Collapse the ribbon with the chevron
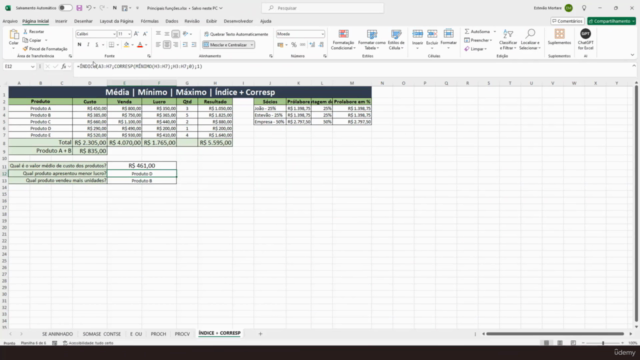640x360 pixels. [x=632, y=55]
